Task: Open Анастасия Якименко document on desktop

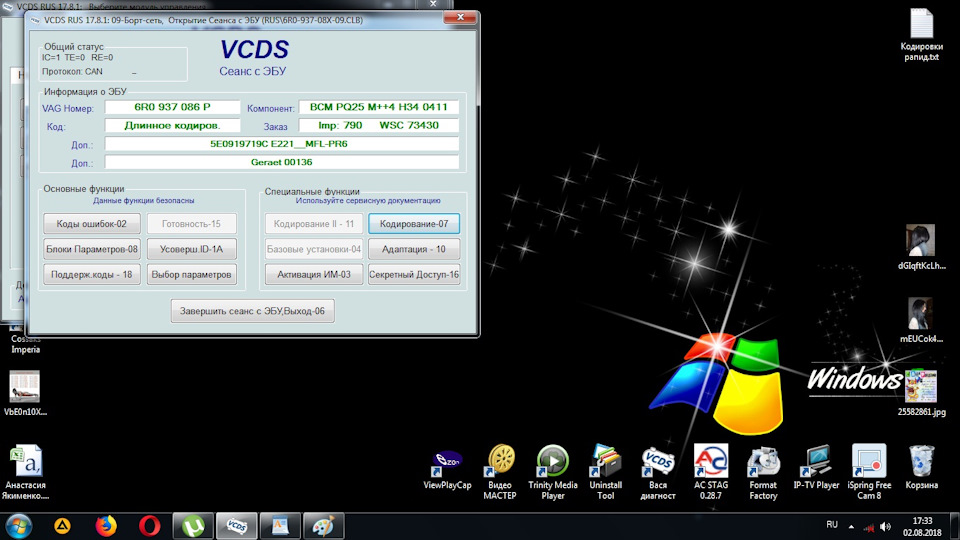Action: [x=25, y=471]
